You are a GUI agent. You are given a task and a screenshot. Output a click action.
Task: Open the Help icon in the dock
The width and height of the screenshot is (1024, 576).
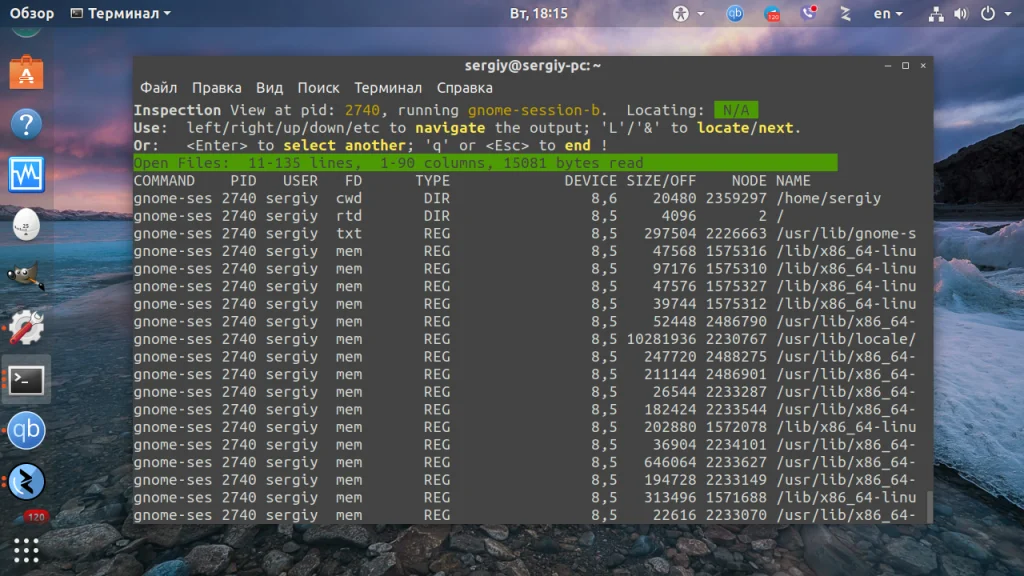26,123
